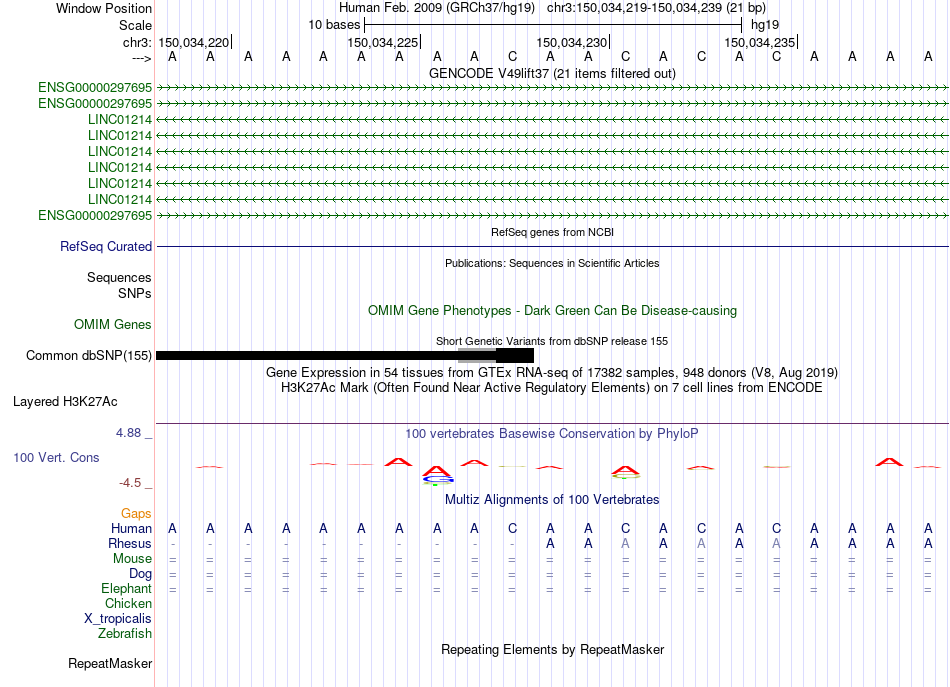The image size is (950, 687).
Task: Open Gene Expression in 54 tissues GTEx title
Action: coord(552,373)
